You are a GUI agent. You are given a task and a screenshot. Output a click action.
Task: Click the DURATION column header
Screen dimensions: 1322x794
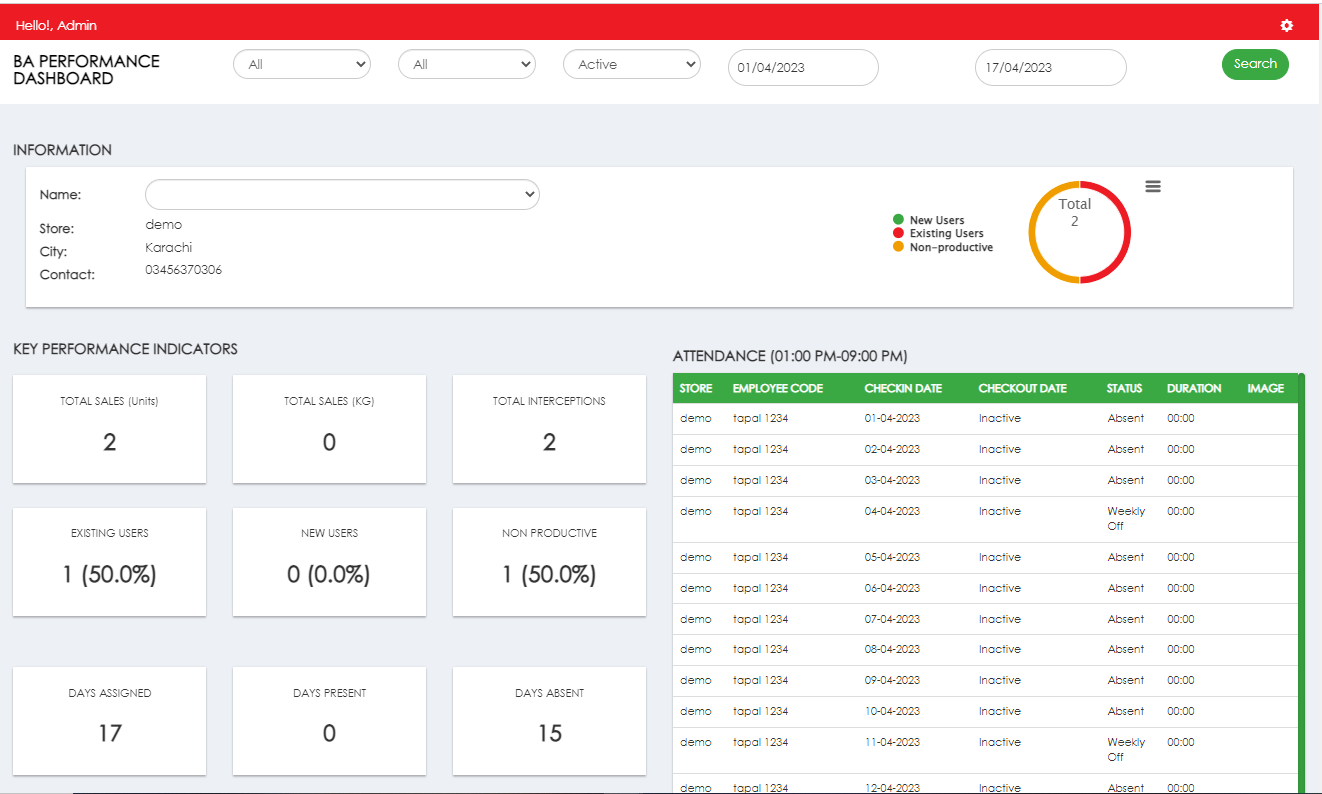point(1194,388)
